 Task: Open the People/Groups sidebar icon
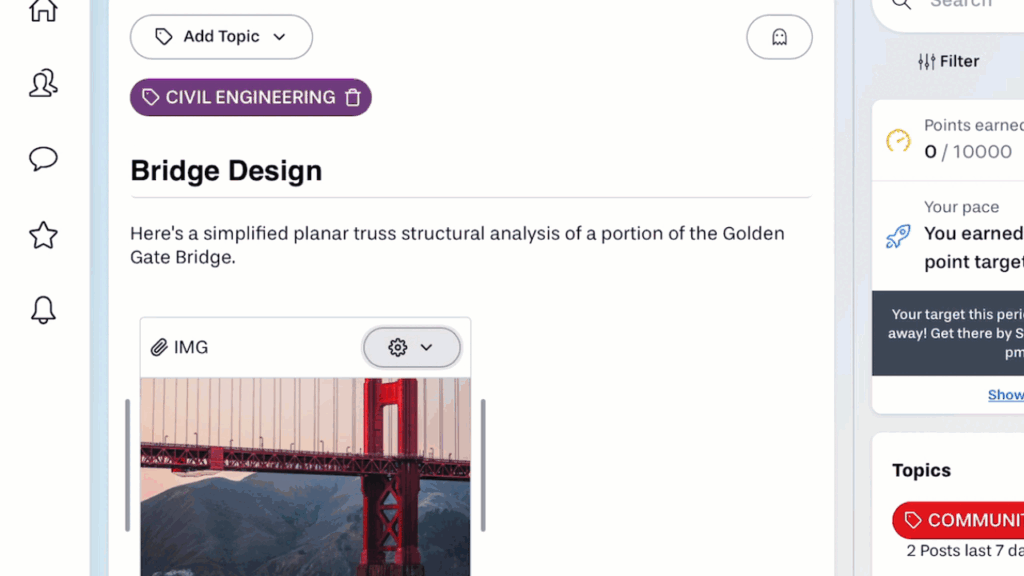(x=43, y=84)
